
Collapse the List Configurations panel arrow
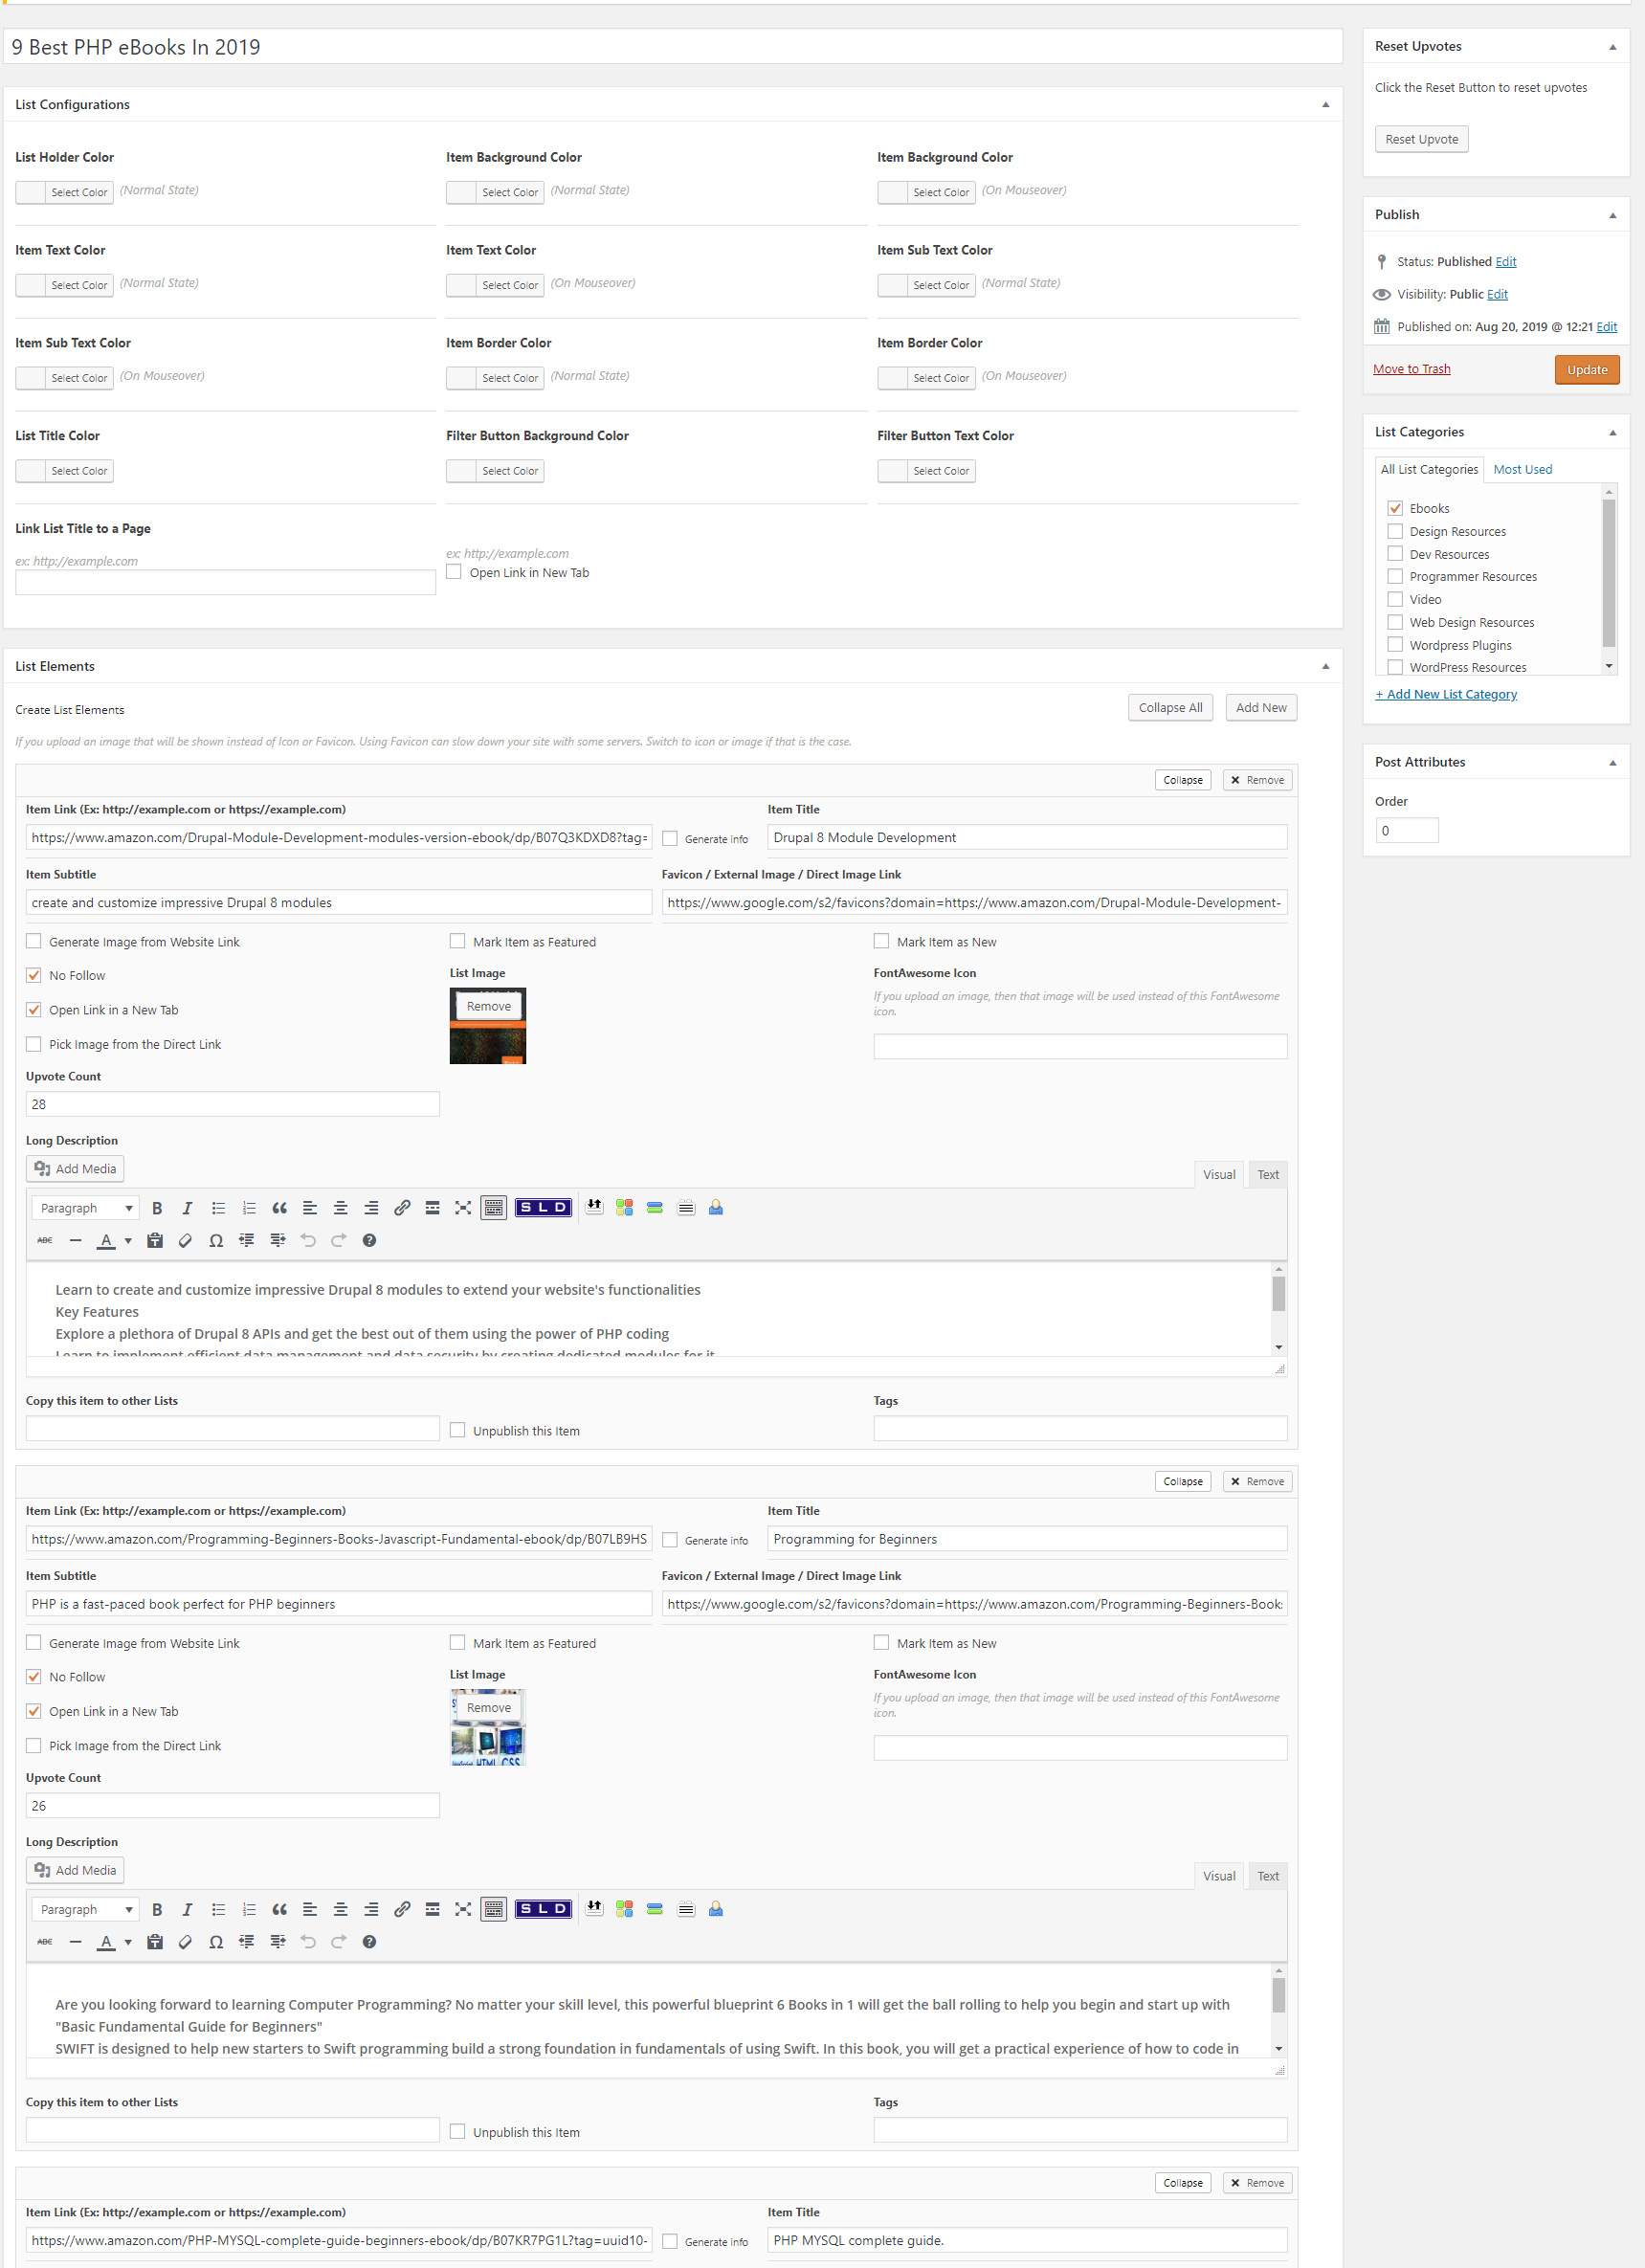1325,105
